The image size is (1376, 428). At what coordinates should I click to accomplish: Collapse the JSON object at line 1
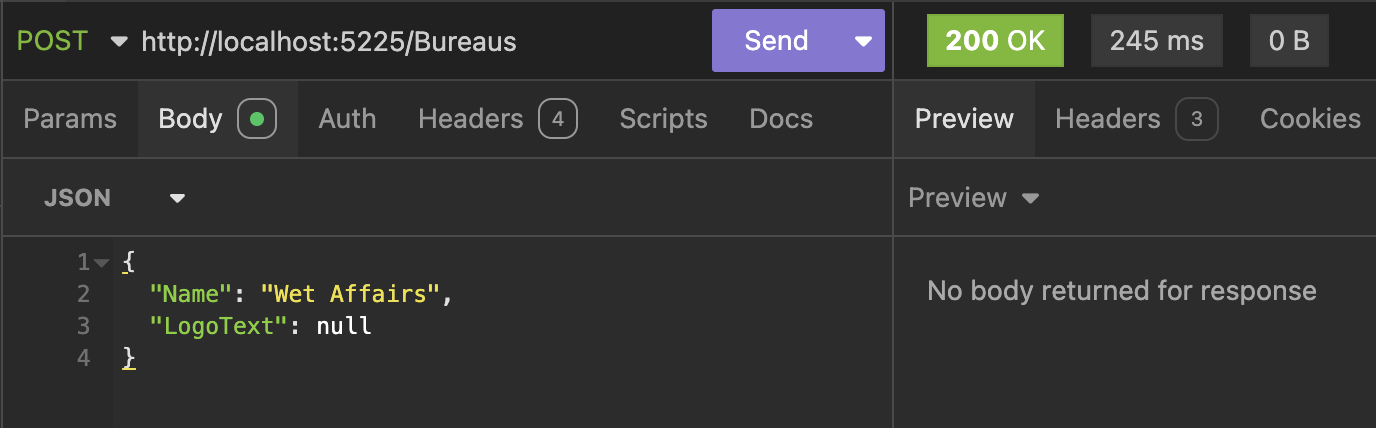[102, 263]
